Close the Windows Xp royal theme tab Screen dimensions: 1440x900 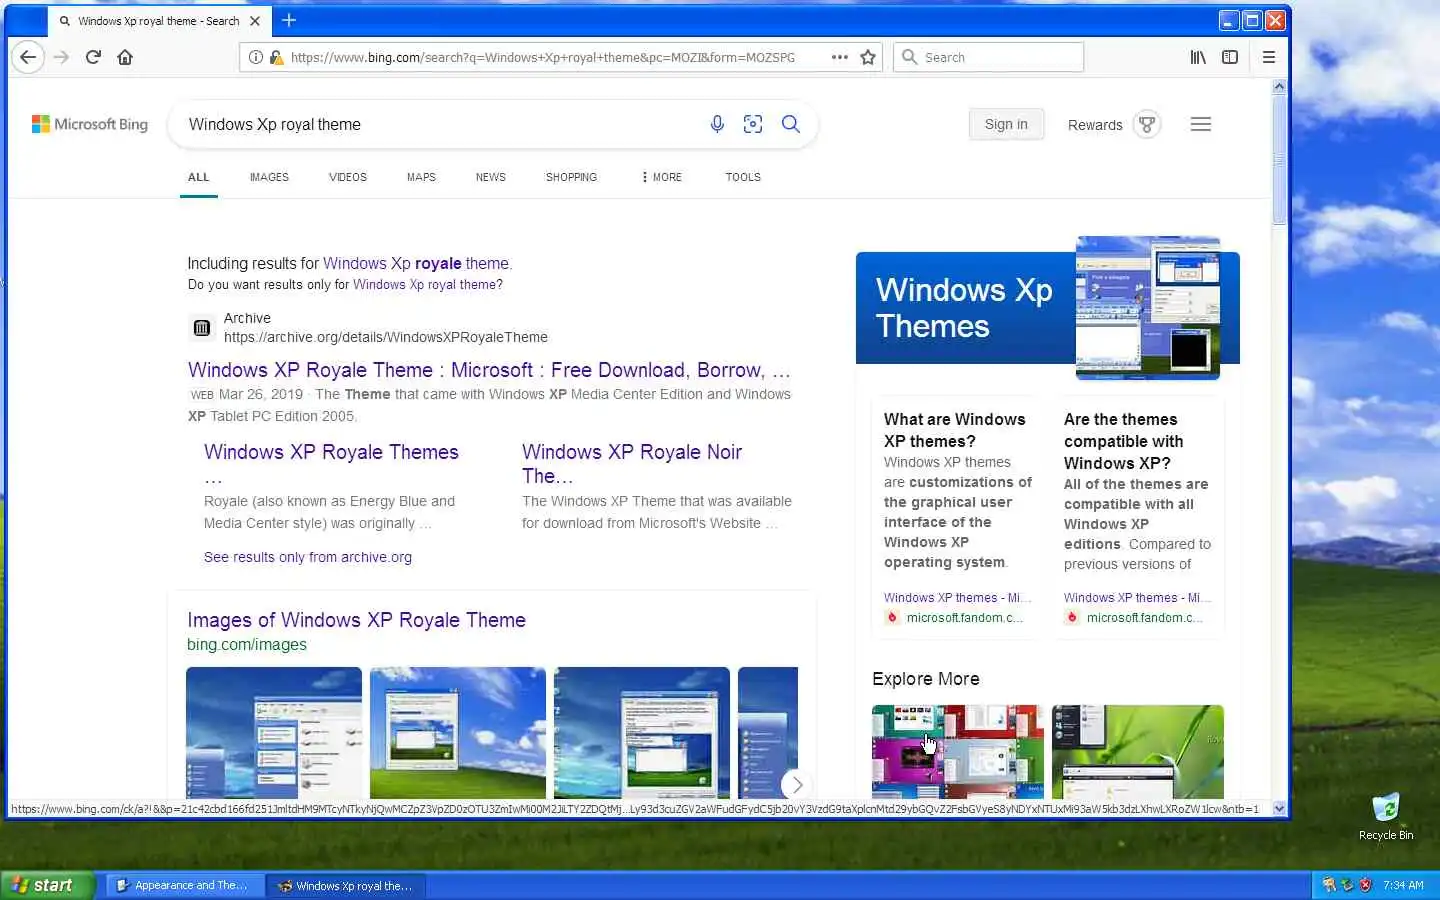click(x=255, y=21)
